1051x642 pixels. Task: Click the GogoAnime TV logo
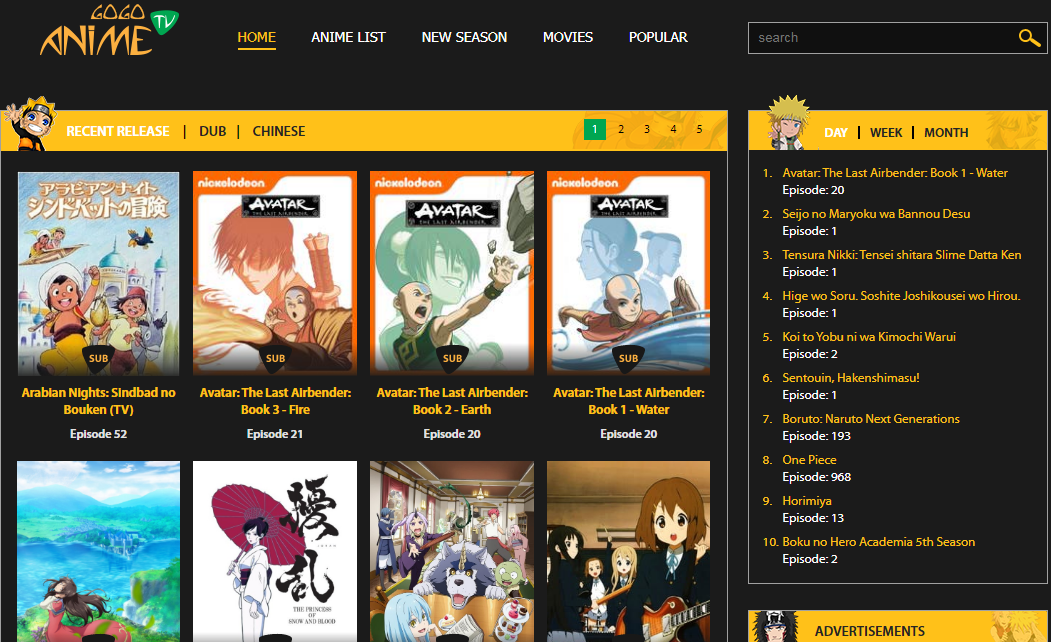point(104,32)
